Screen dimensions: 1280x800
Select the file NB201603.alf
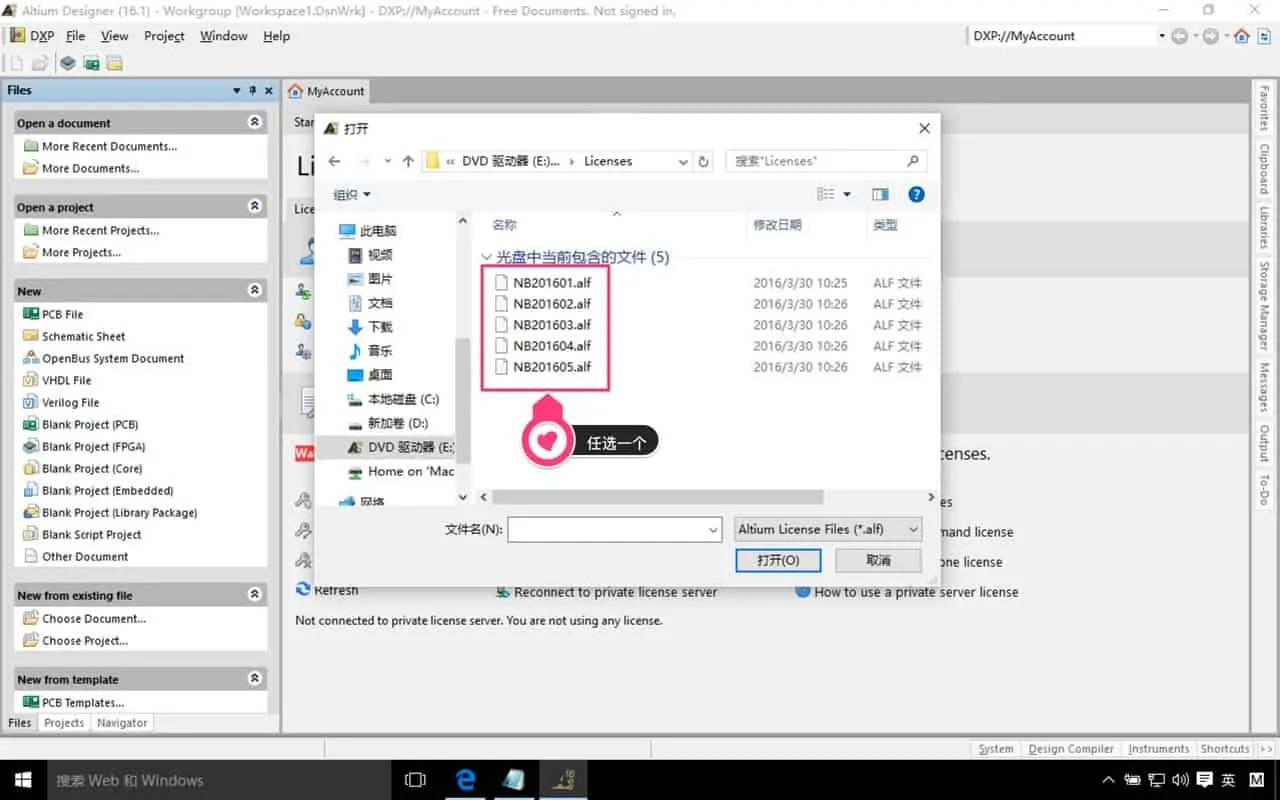(x=552, y=325)
